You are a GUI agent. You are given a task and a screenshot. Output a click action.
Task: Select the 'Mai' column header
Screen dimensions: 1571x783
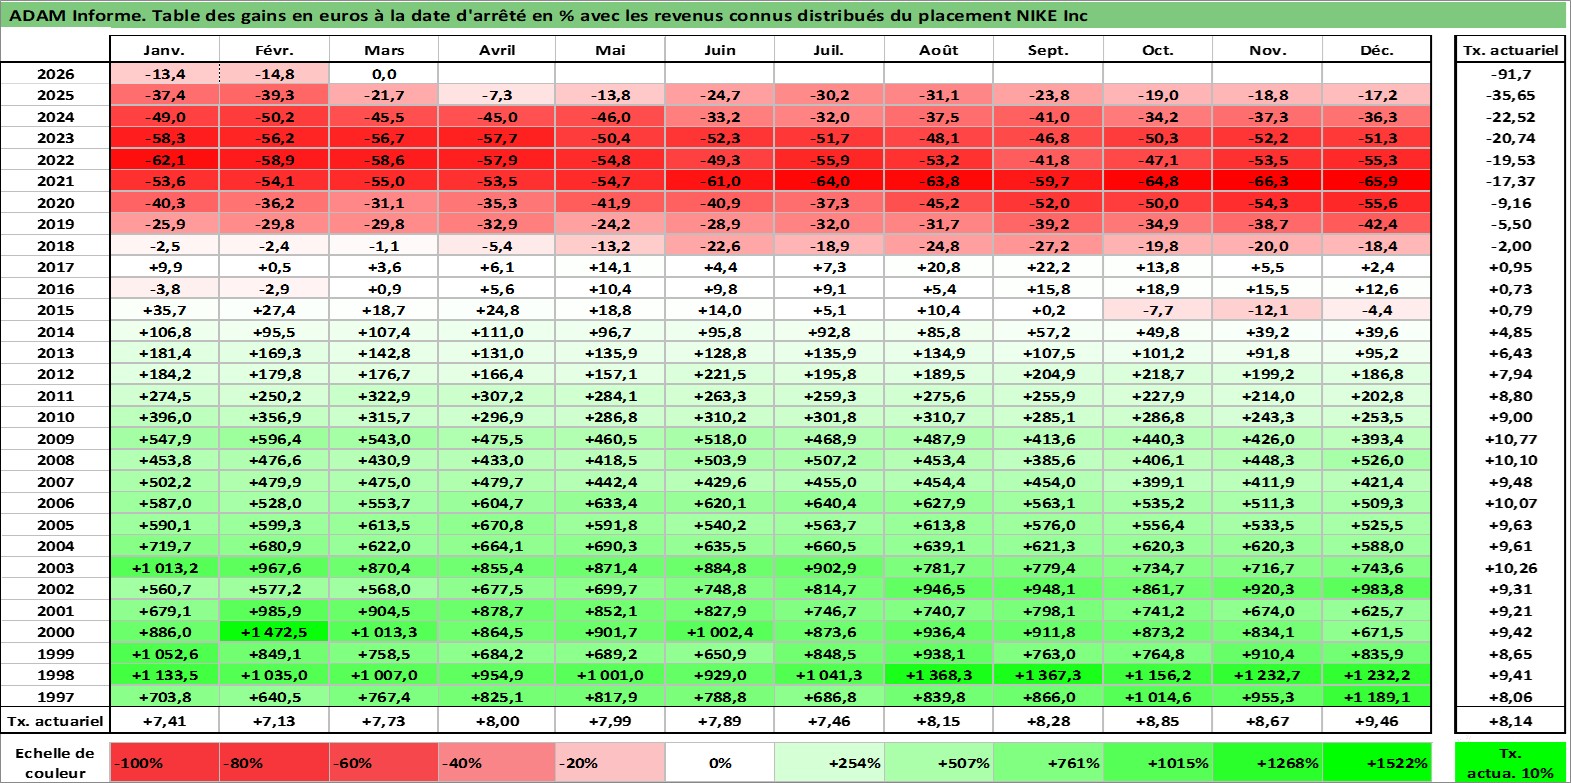click(610, 50)
